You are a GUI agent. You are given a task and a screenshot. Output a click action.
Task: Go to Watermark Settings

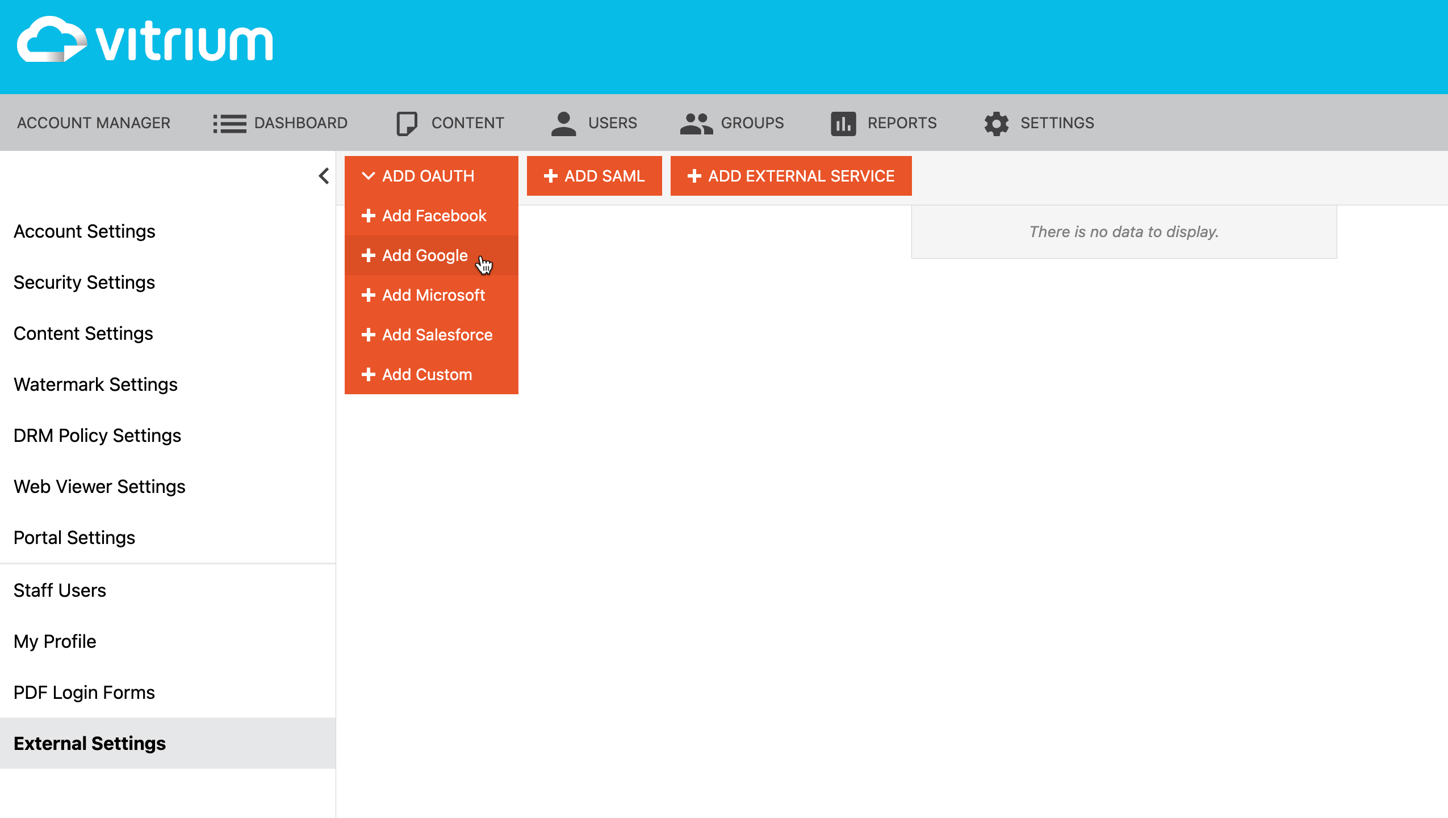pyautogui.click(x=95, y=385)
